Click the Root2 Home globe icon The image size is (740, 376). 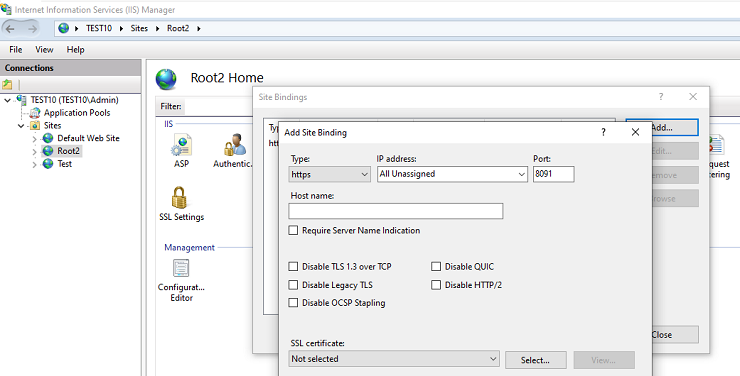pyautogui.click(x=166, y=79)
